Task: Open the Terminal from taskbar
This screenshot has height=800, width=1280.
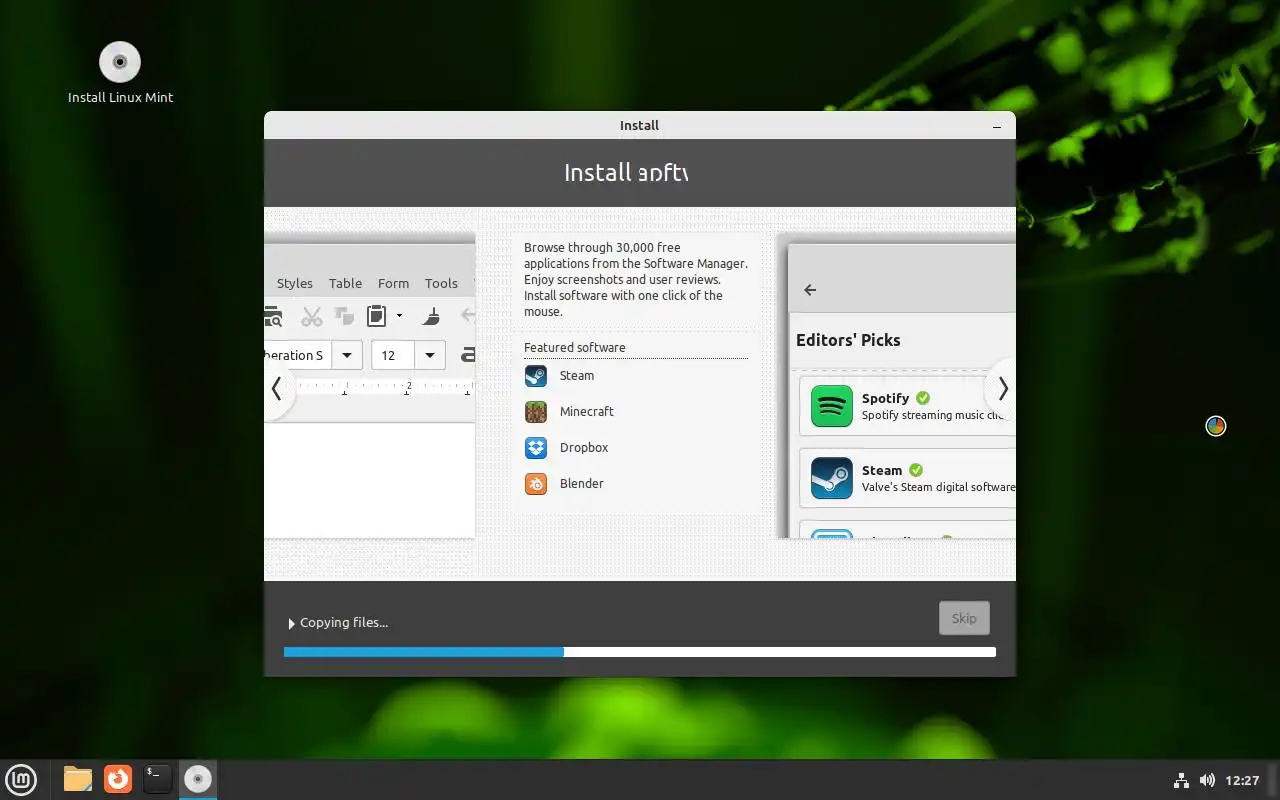Action: pos(158,779)
